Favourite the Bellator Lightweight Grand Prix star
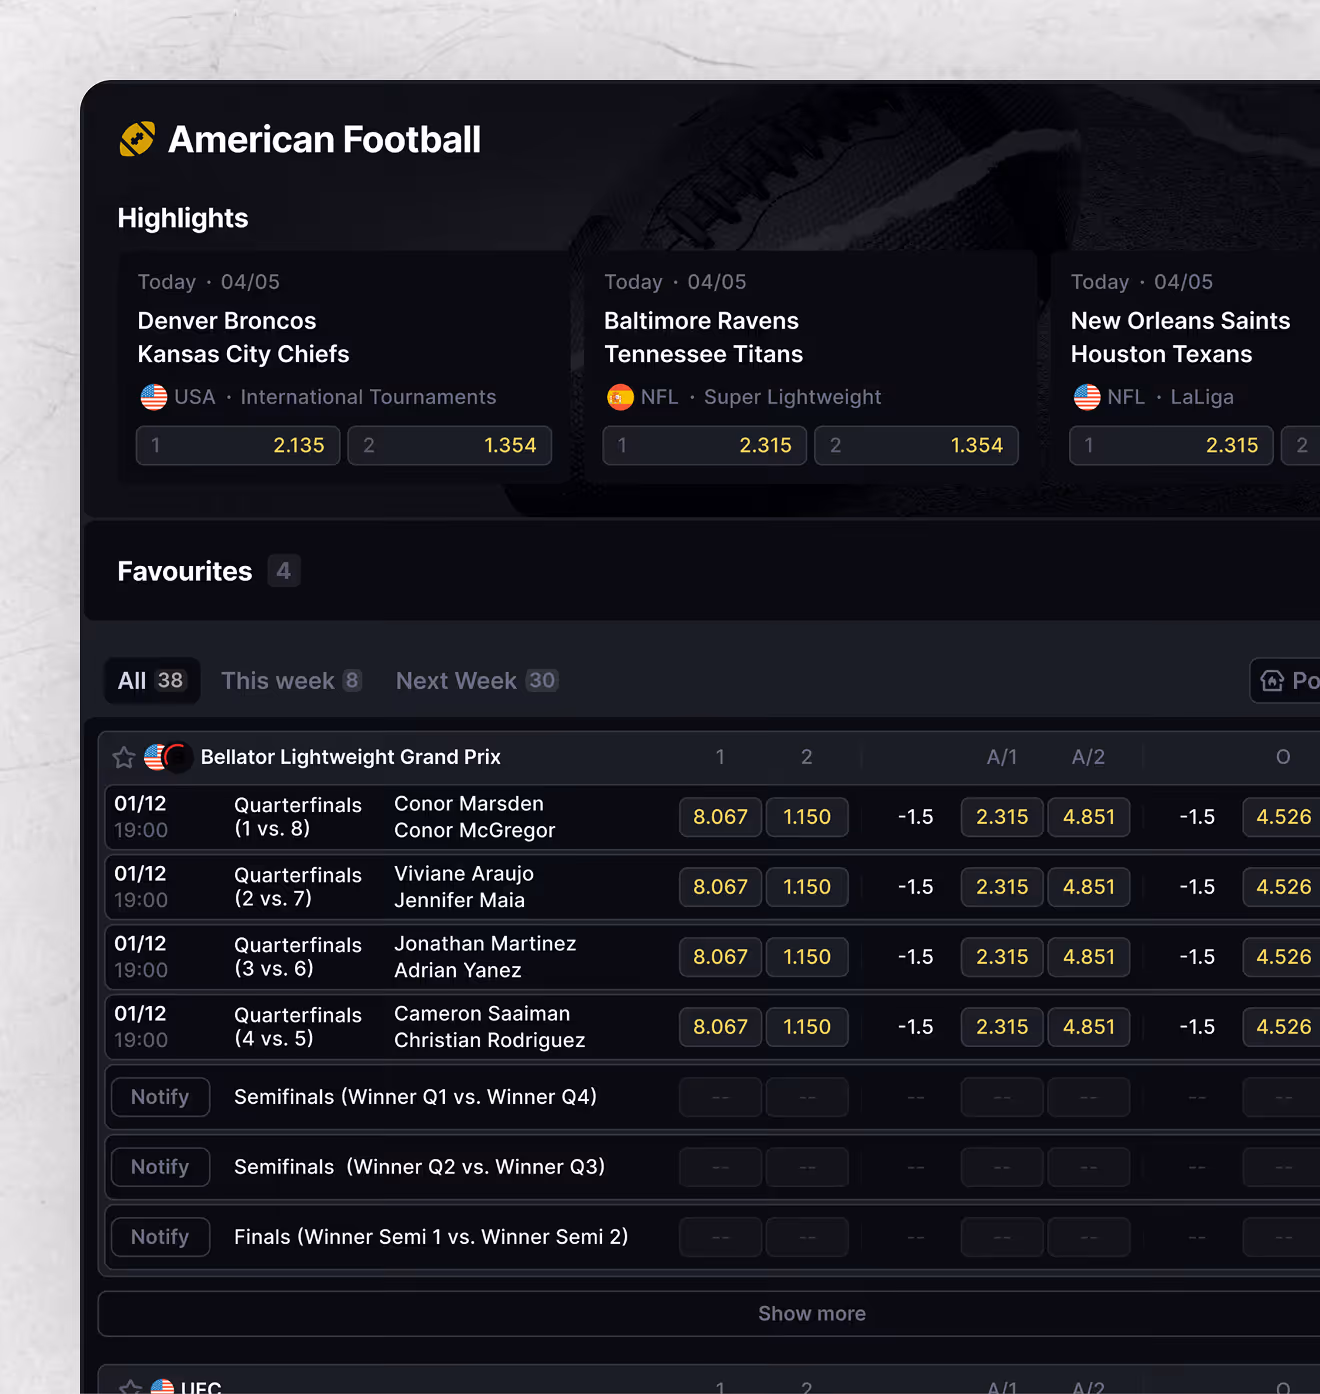This screenshot has width=1320, height=1394. tap(124, 758)
